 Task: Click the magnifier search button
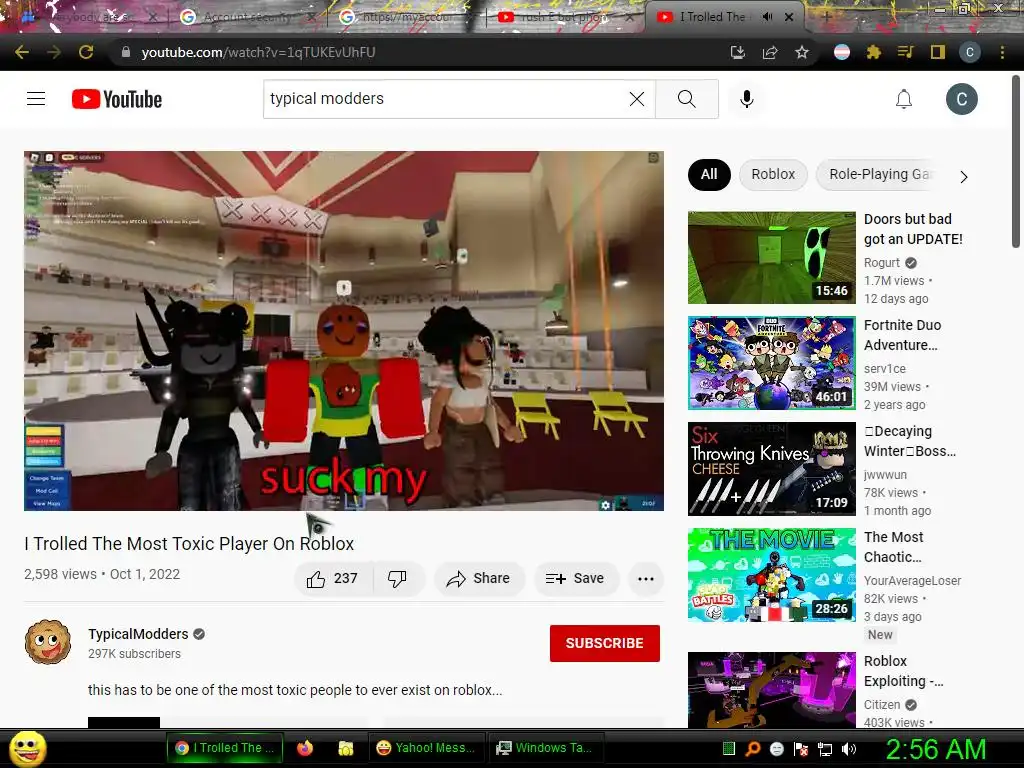tap(686, 99)
